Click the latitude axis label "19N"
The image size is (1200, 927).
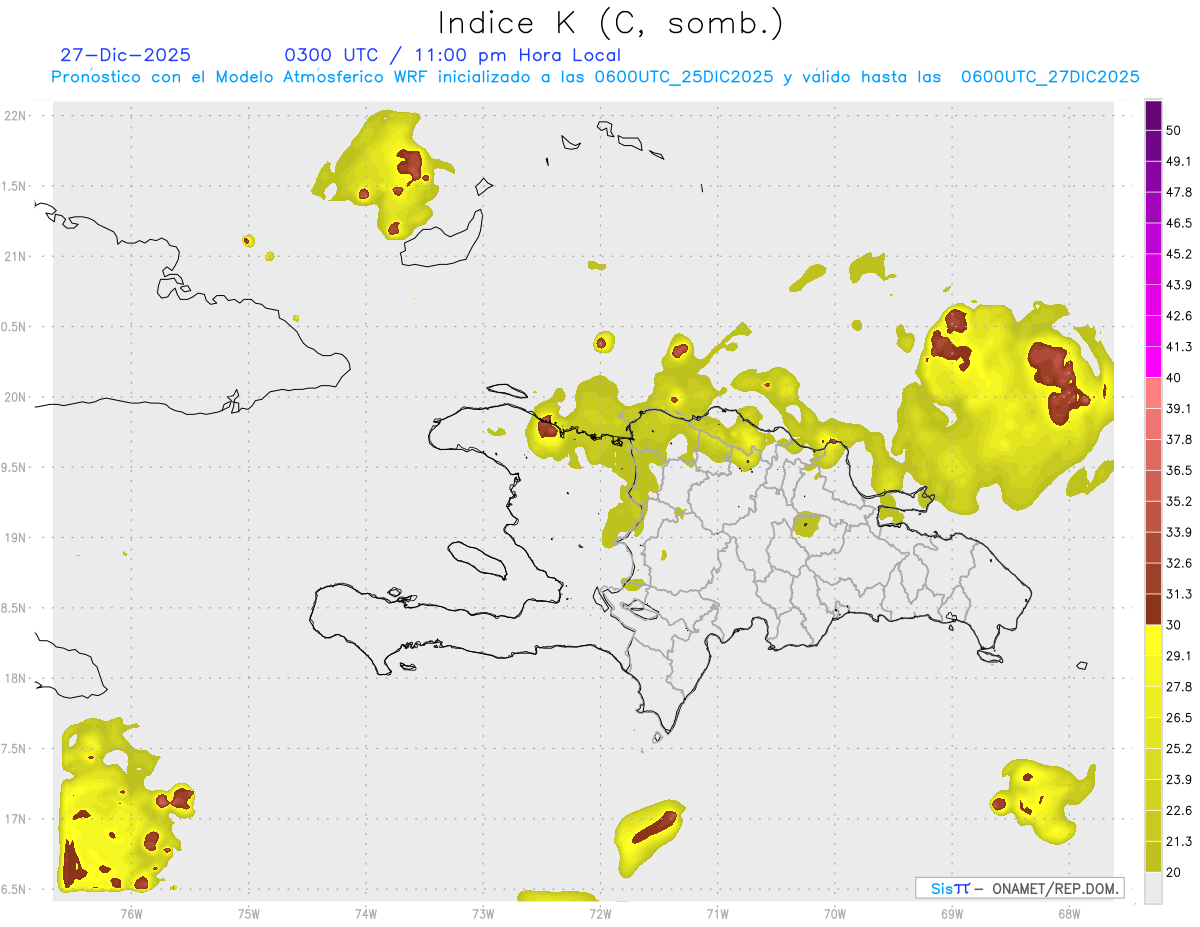coord(17,538)
